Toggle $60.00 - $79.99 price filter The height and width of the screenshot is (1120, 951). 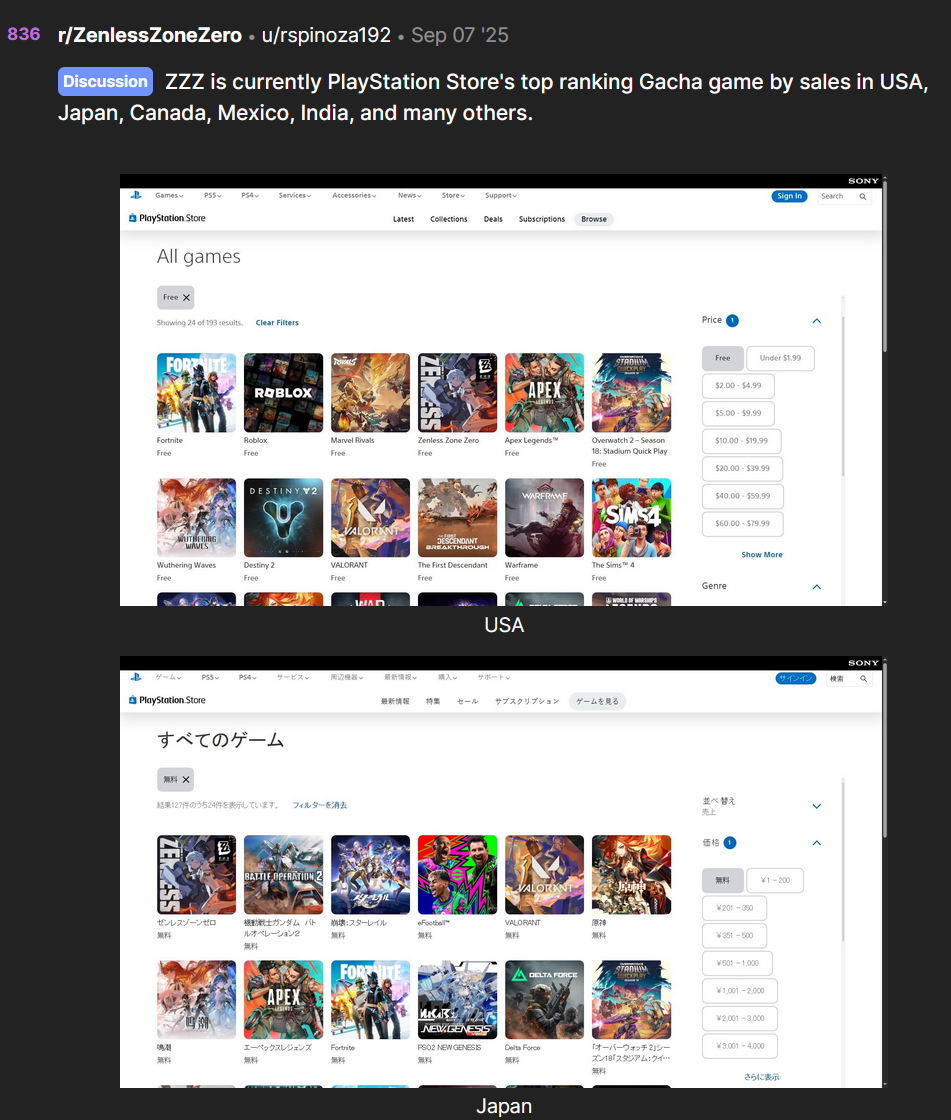pyautogui.click(x=742, y=524)
